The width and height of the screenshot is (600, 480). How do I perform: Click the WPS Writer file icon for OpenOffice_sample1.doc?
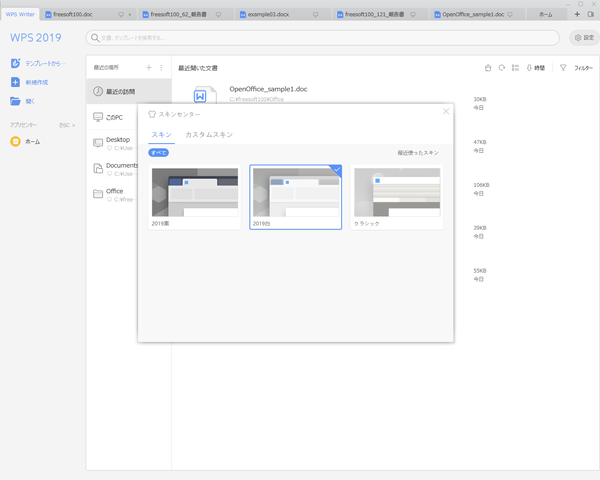point(205,95)
